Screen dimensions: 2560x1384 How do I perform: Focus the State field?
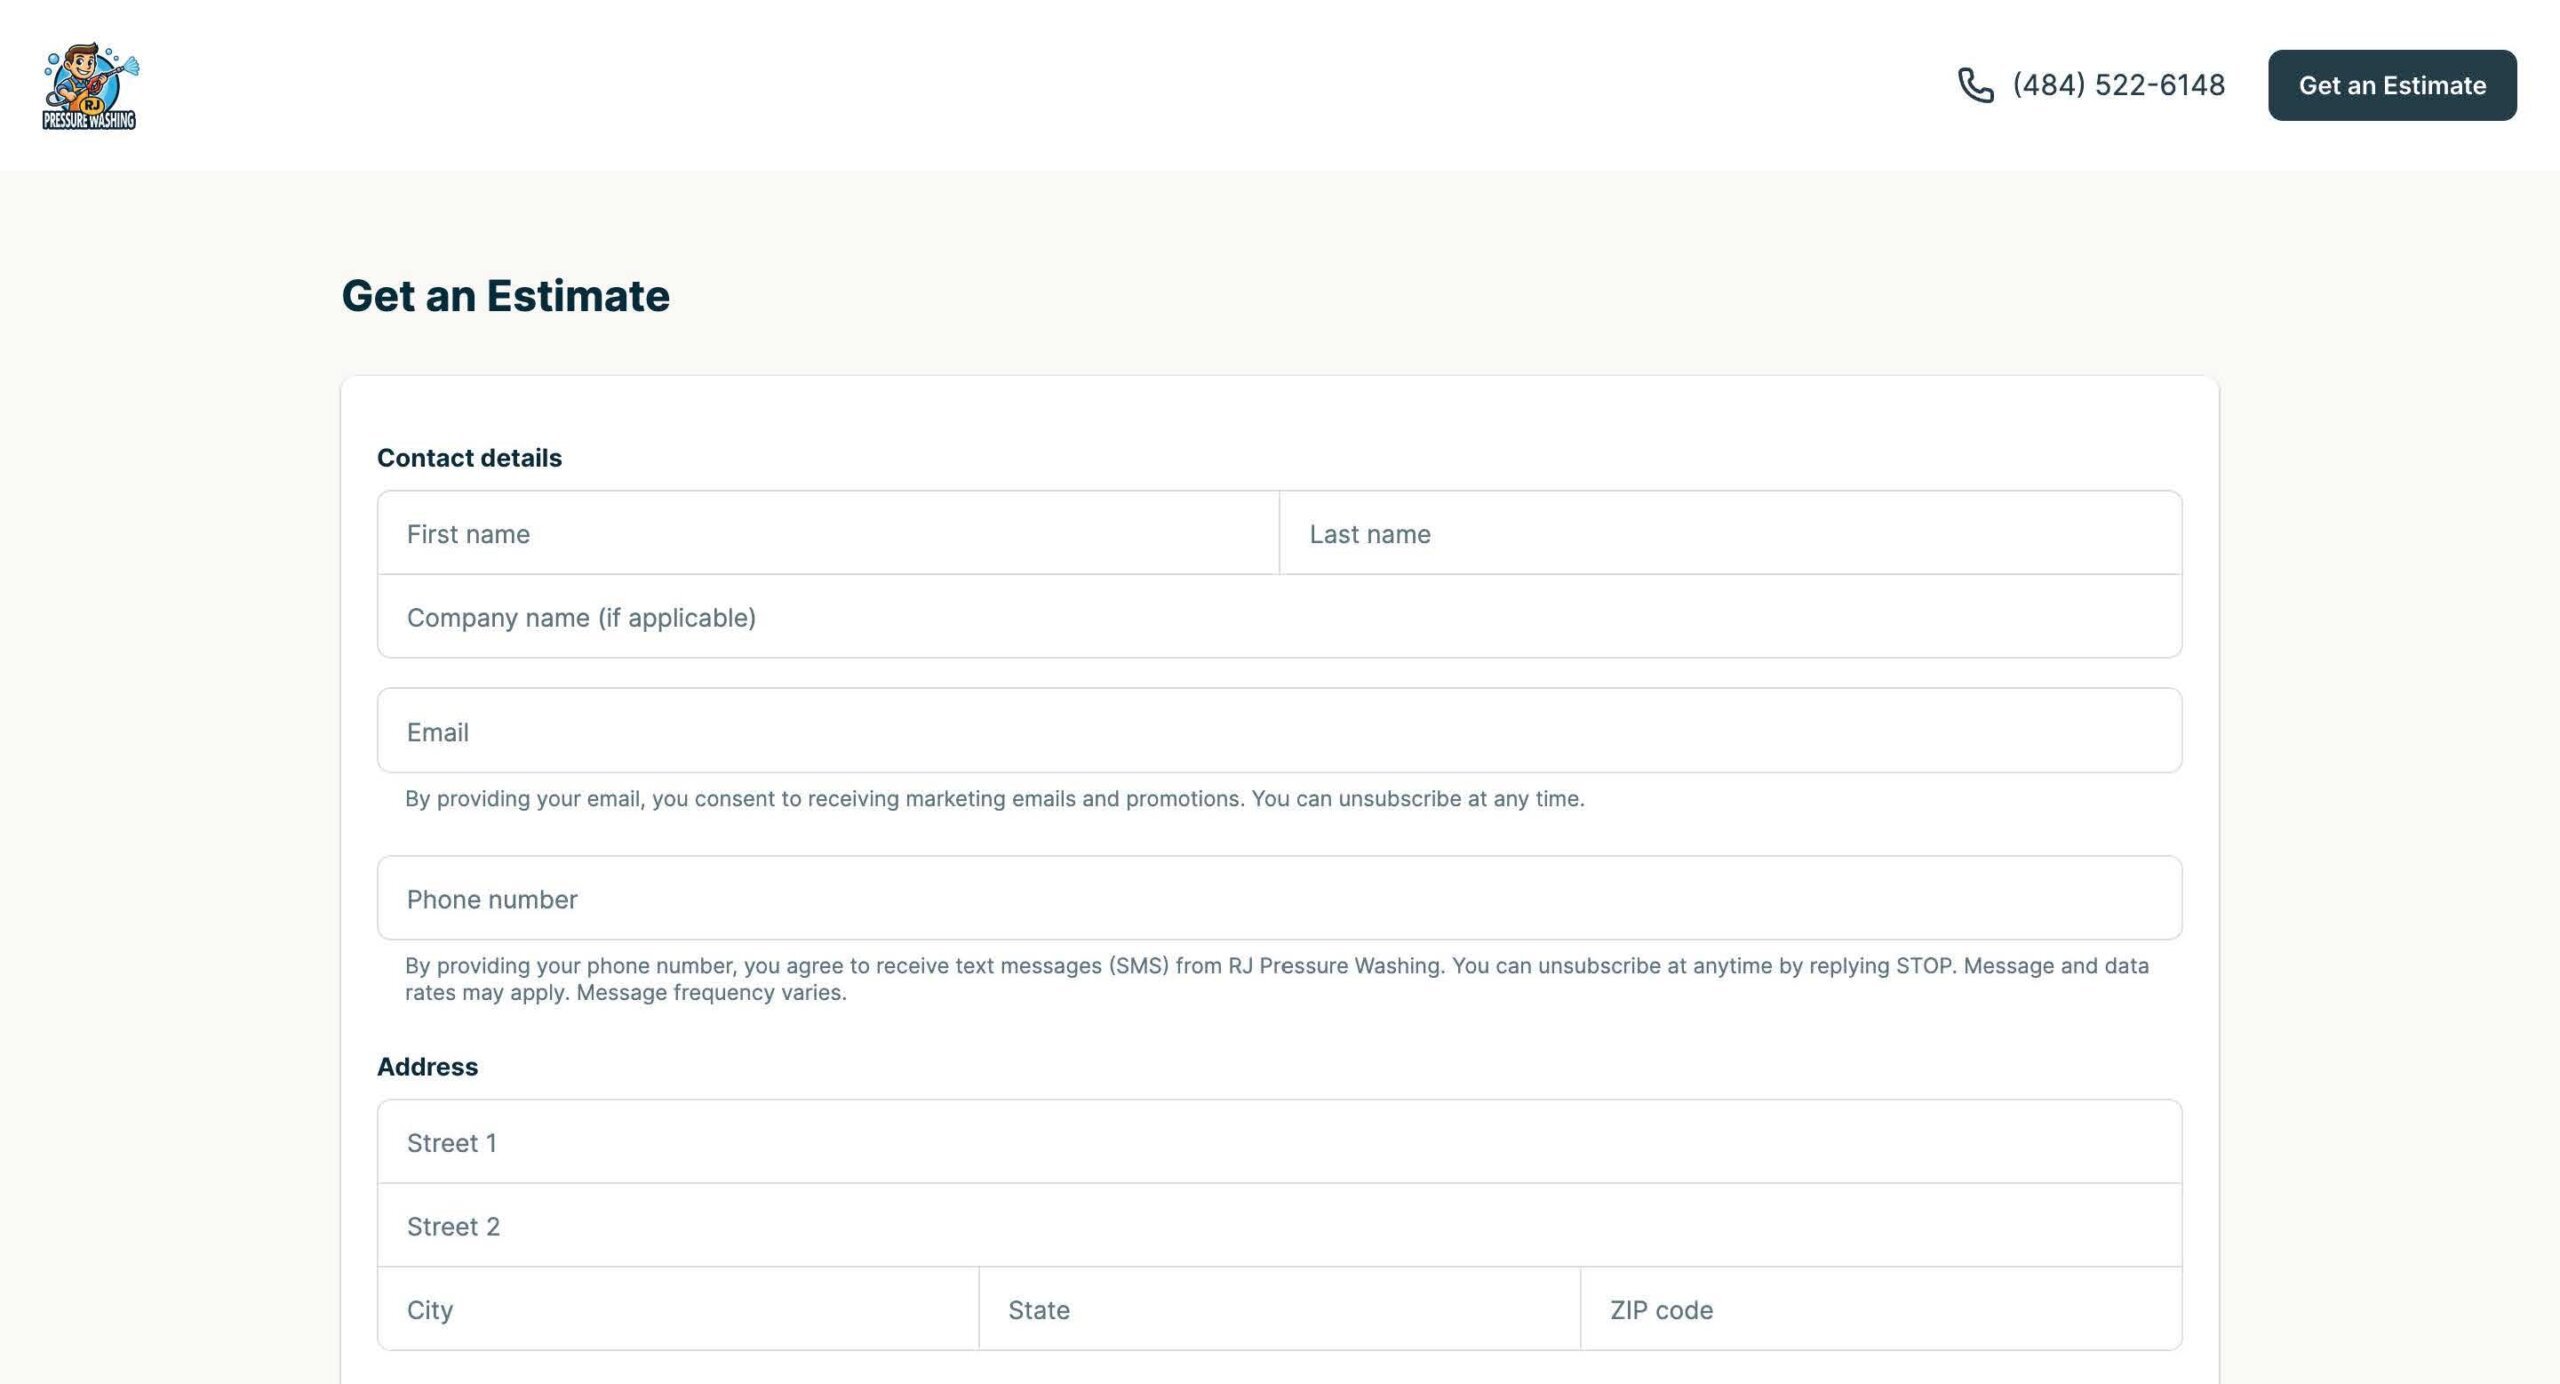1280,1309
